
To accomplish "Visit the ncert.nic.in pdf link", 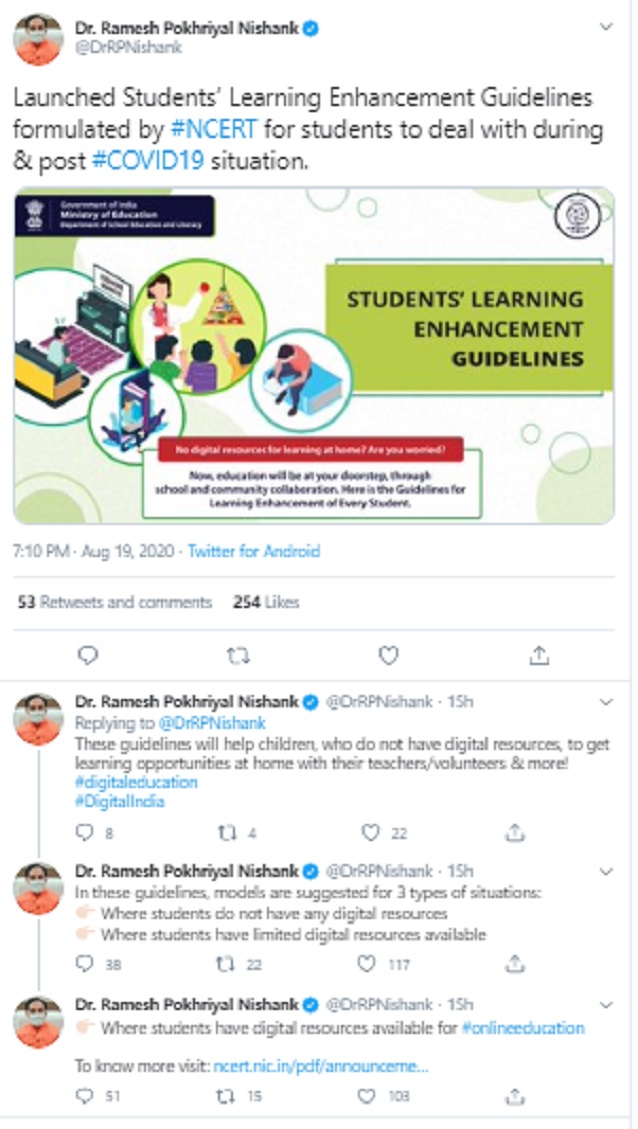I will coord(321,1066).
